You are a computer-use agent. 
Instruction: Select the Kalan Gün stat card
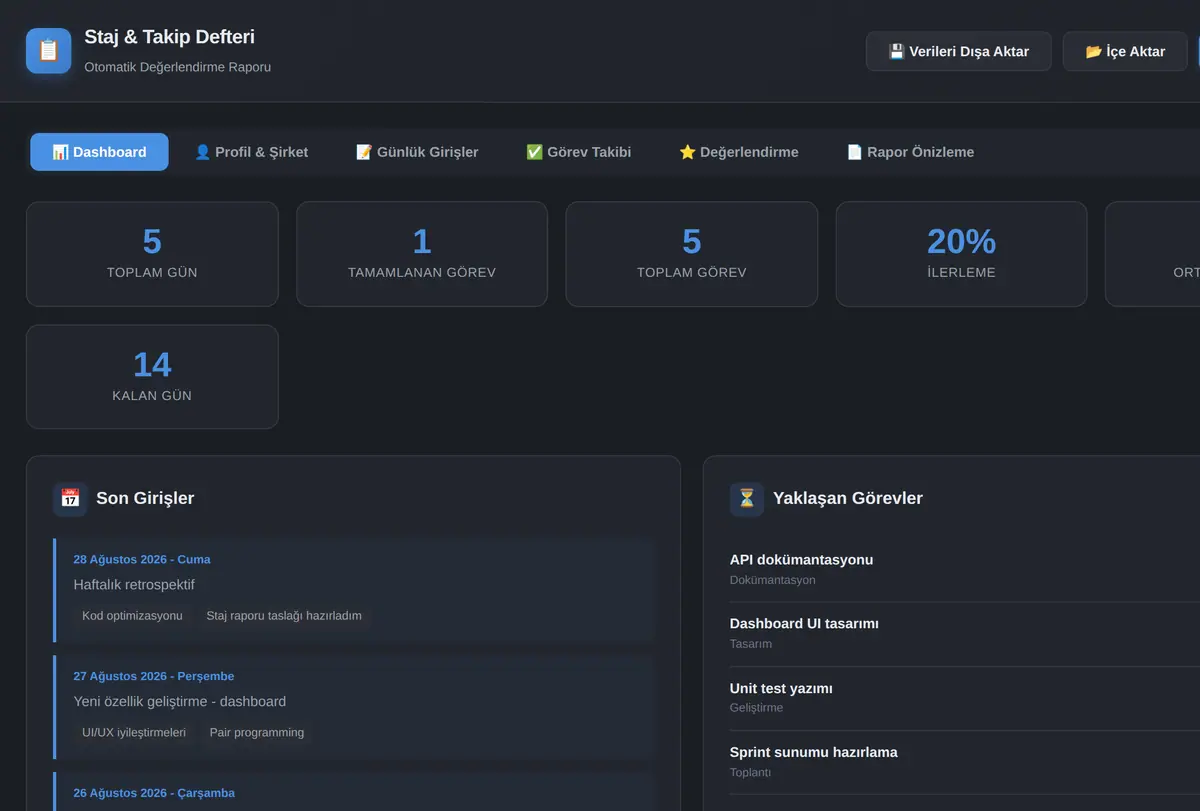152,377
